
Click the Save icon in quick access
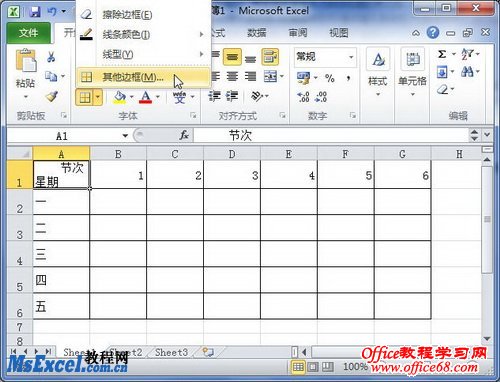coord(35,12)
